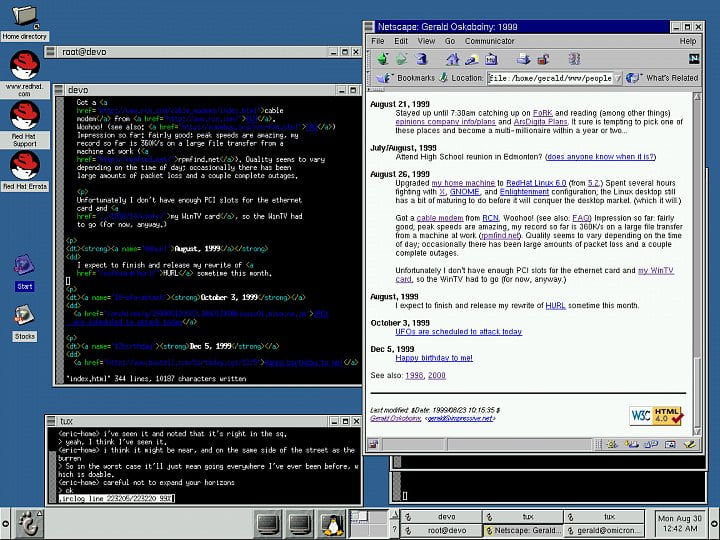Viewport: 720px width, 540px height.
Task: Open the Start desktop icon
Action: click(24, 272)
